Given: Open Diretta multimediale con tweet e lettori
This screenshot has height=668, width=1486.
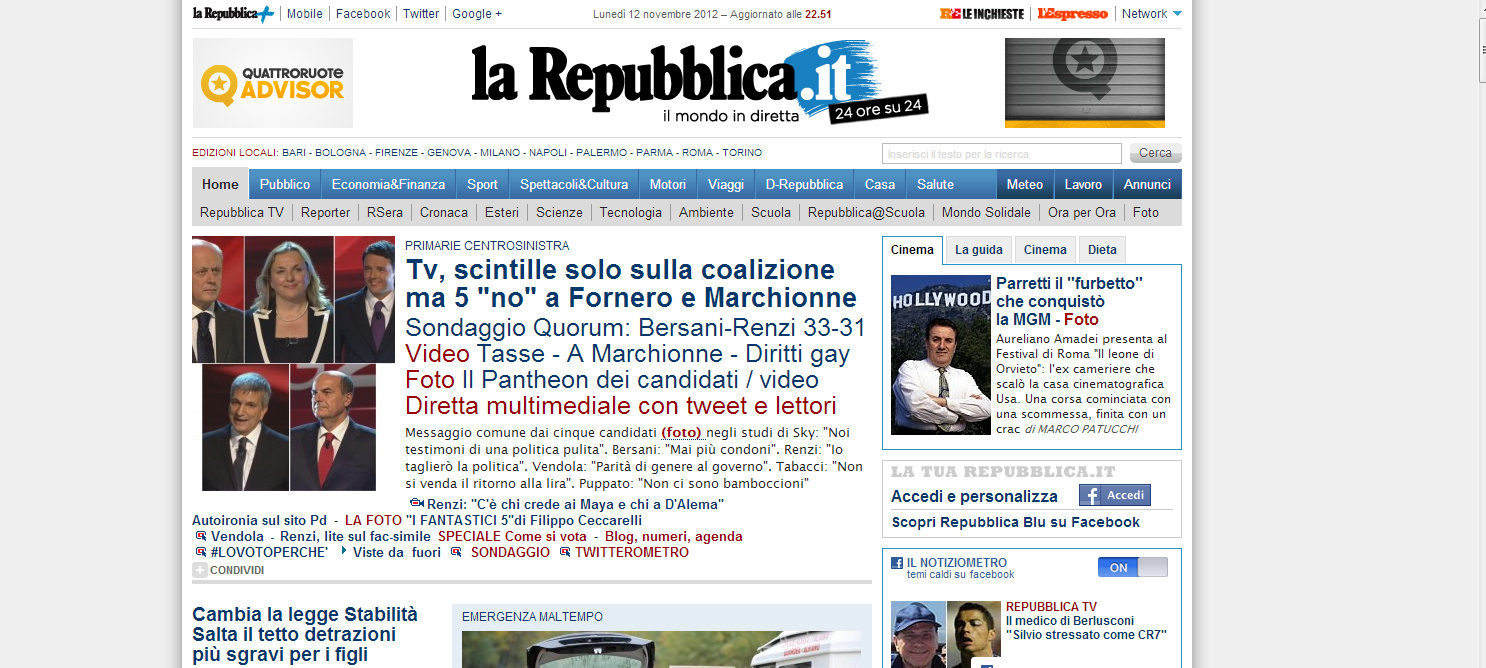Looking at the screenshot, I should (x=621, y=406).
